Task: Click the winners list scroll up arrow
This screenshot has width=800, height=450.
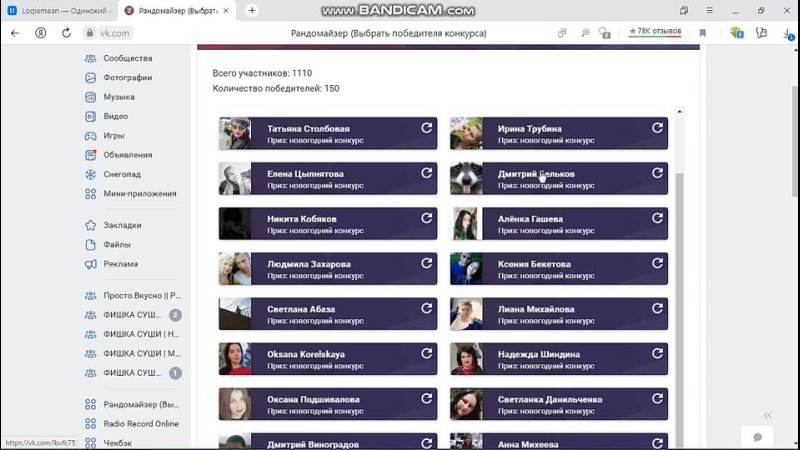Action: [679, 111]
